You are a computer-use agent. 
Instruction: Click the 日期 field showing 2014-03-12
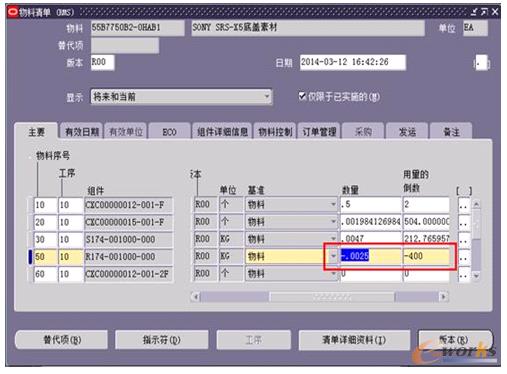pos(353,62)
